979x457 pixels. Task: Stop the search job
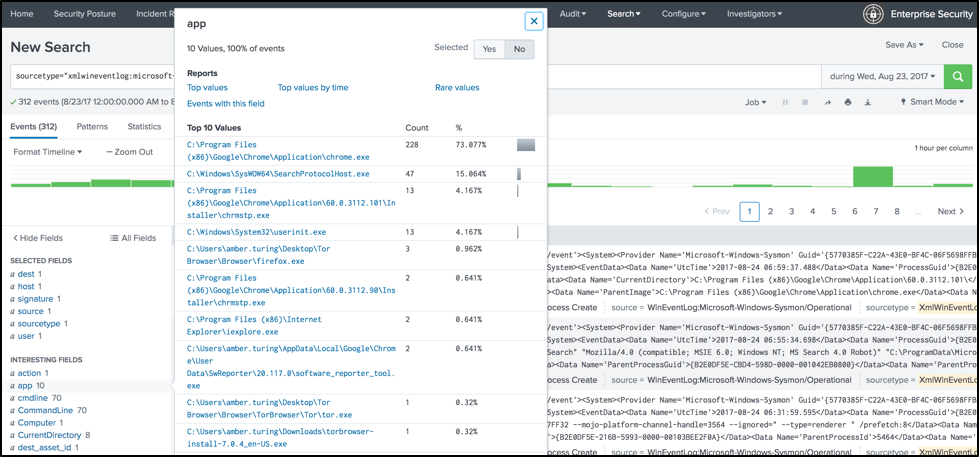805,102
